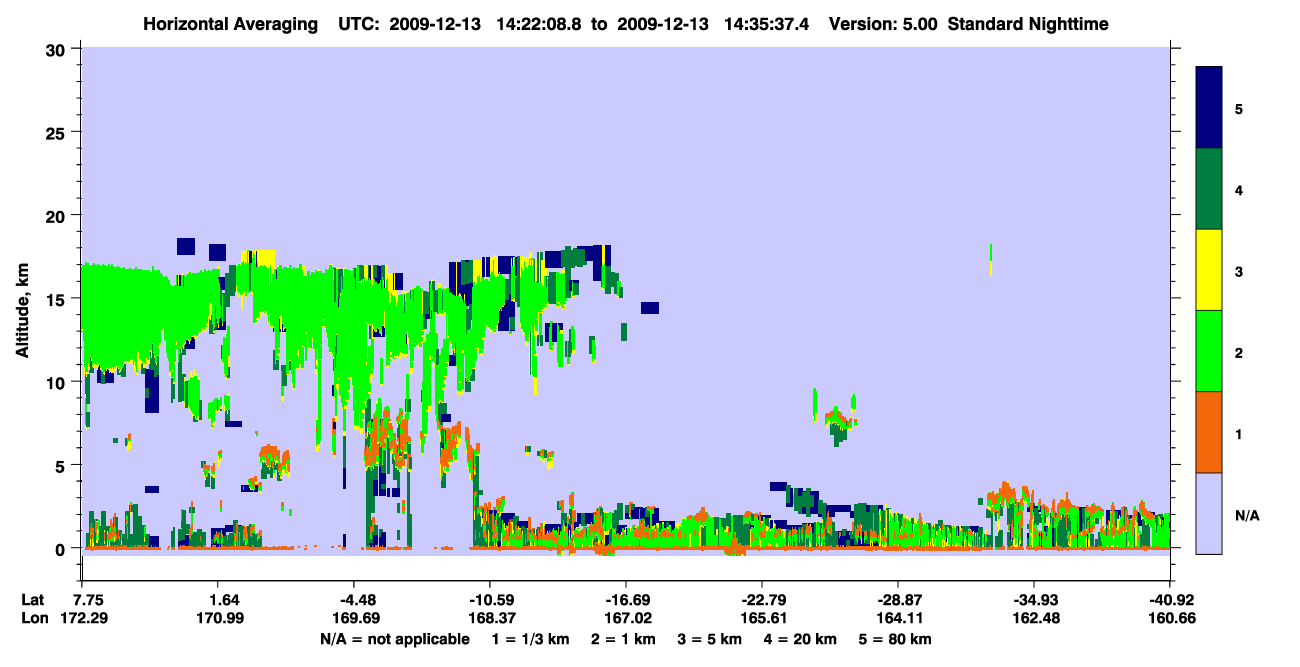Click the latitude value '-40.92'
The width and height of the screenshot is (1300, 667).
pos(1169,599)
